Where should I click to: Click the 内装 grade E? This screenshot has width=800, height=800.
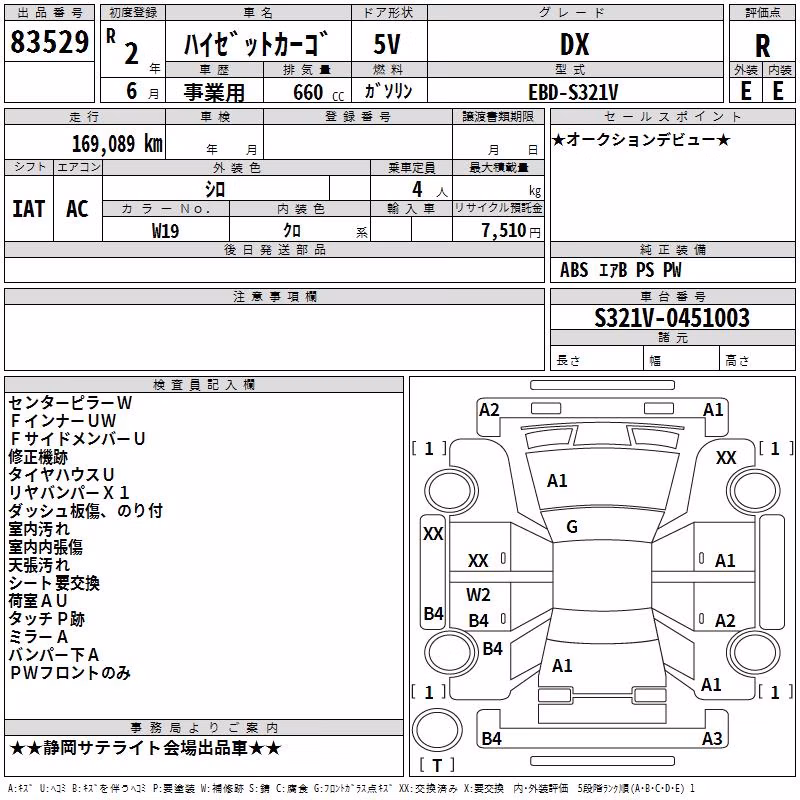coord(779,91)
